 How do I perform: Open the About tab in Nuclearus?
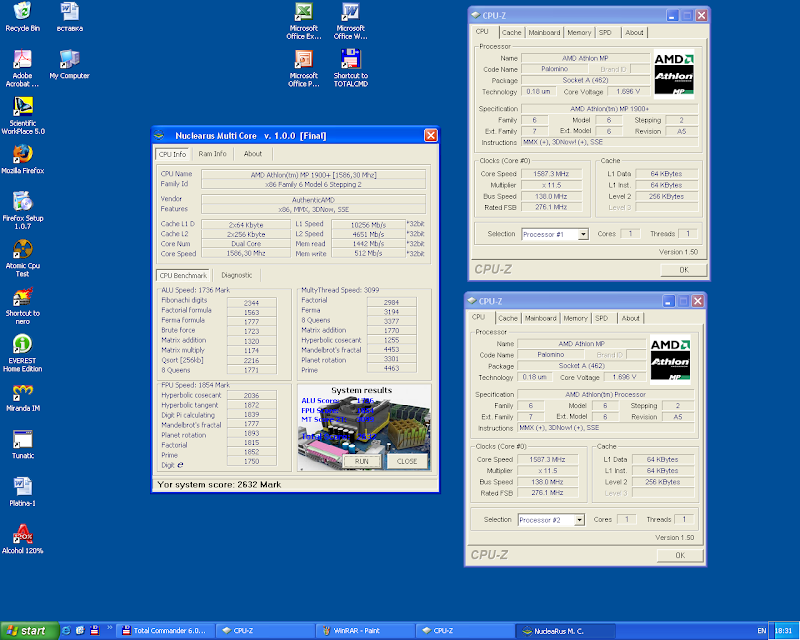[253, 154]
